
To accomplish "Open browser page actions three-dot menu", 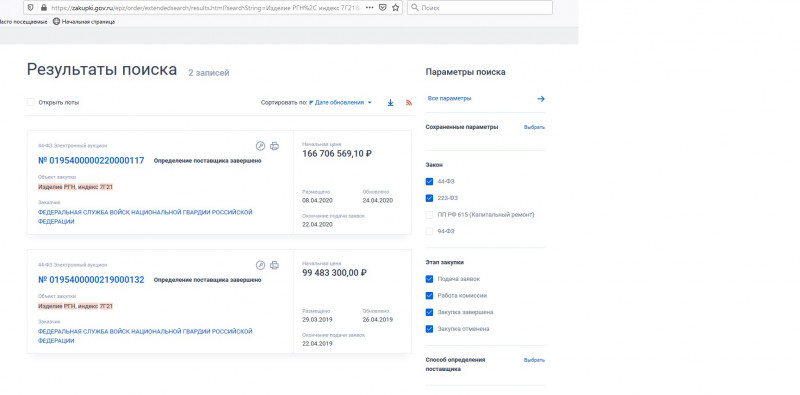I will [x=369, y=8].
